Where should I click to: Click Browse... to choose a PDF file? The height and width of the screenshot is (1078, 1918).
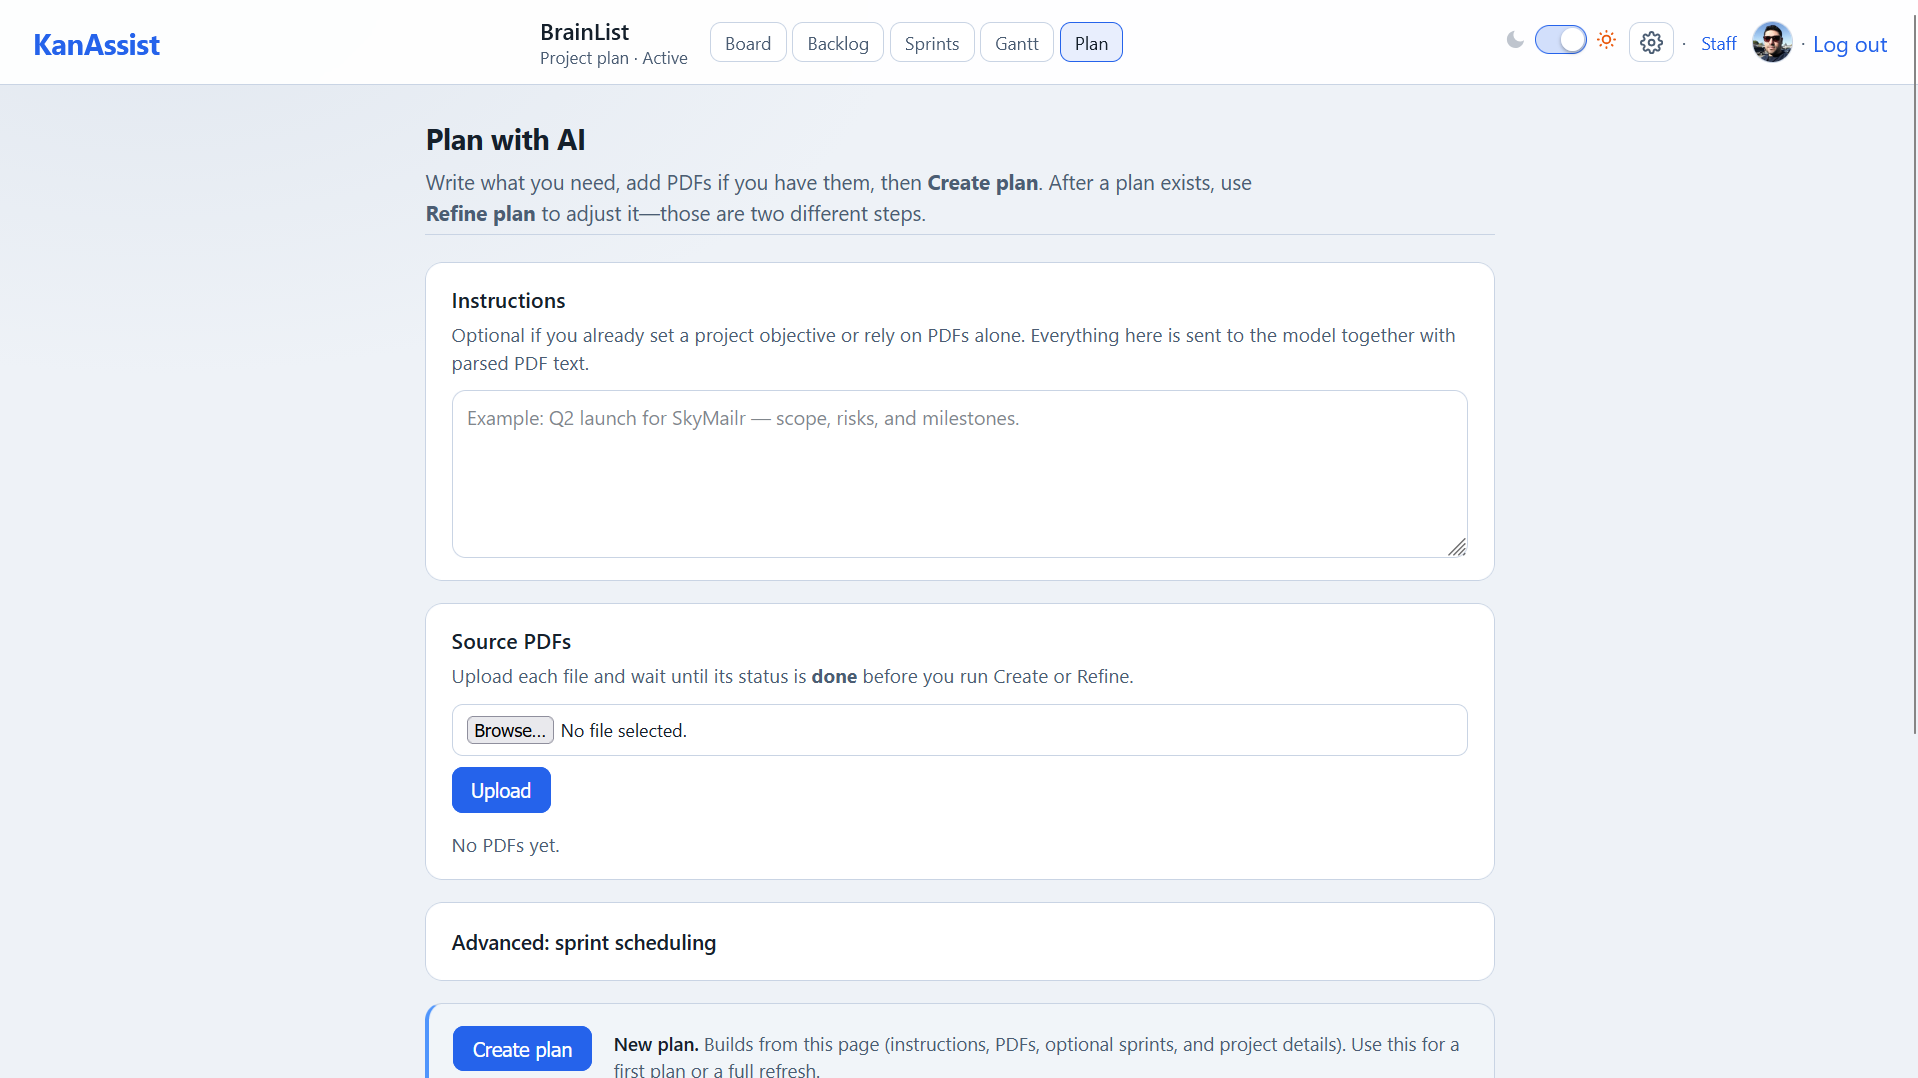click(x=510, y=730)
